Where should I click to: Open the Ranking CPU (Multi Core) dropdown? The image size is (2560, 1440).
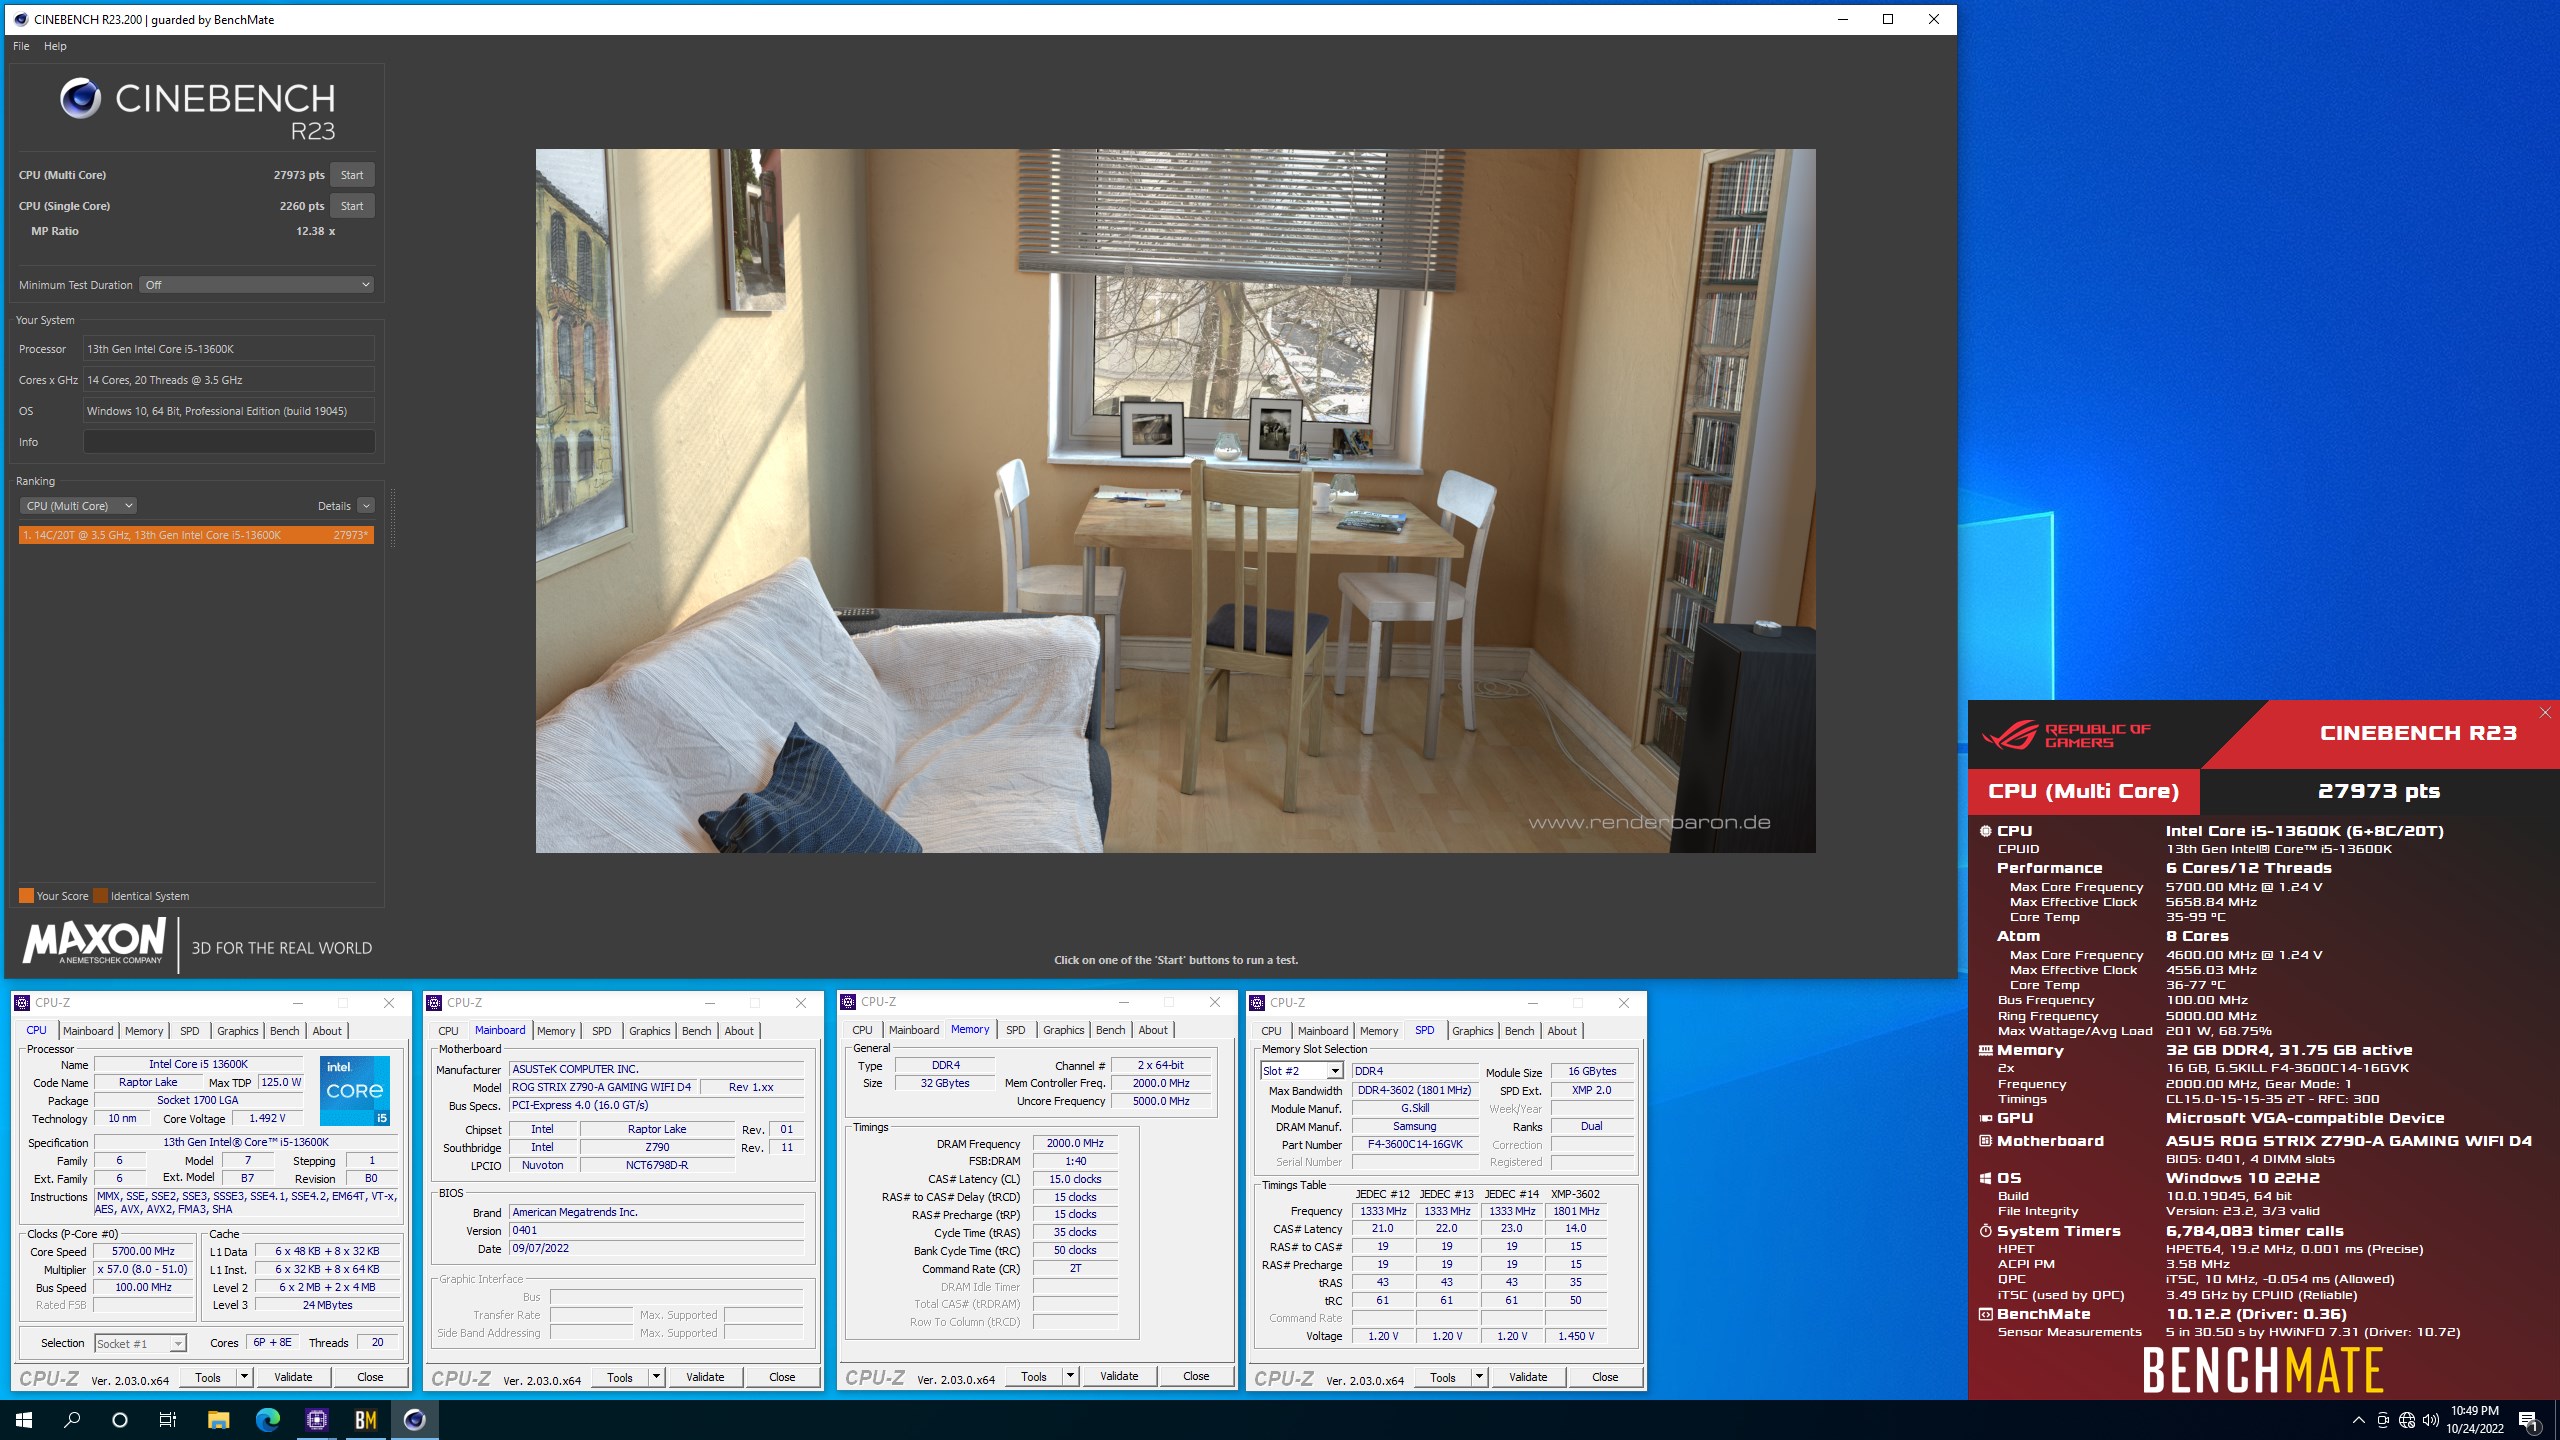click(x=78, y=506)
